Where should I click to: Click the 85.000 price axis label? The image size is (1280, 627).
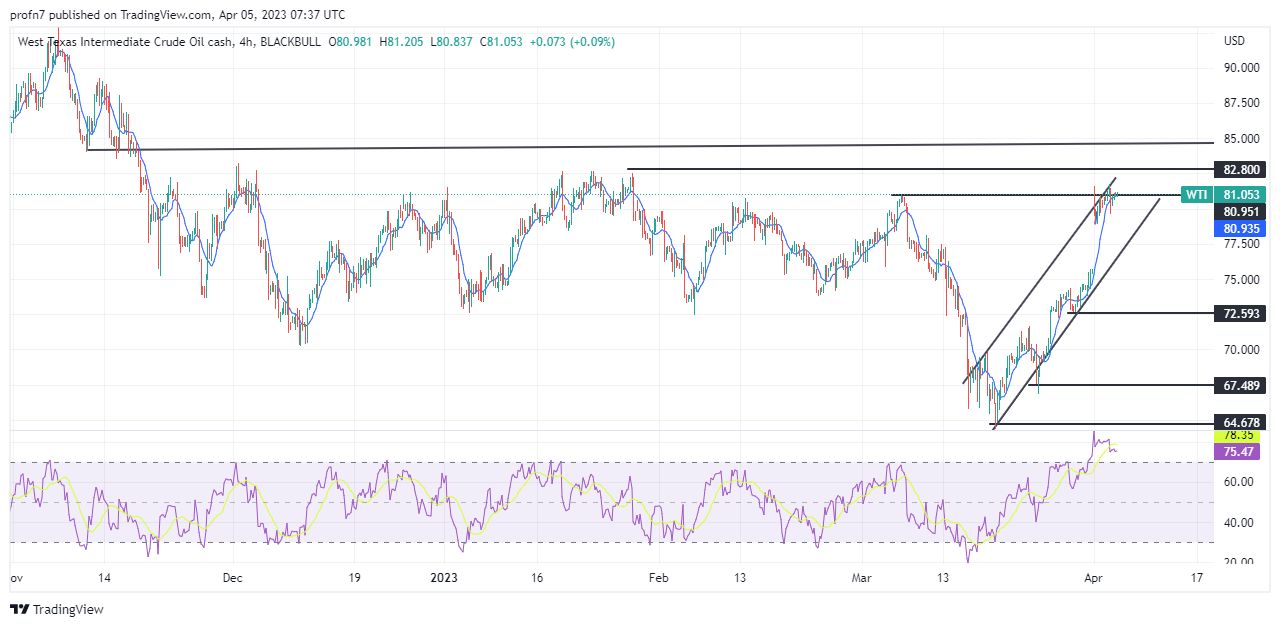click(x=1241, y=139)
